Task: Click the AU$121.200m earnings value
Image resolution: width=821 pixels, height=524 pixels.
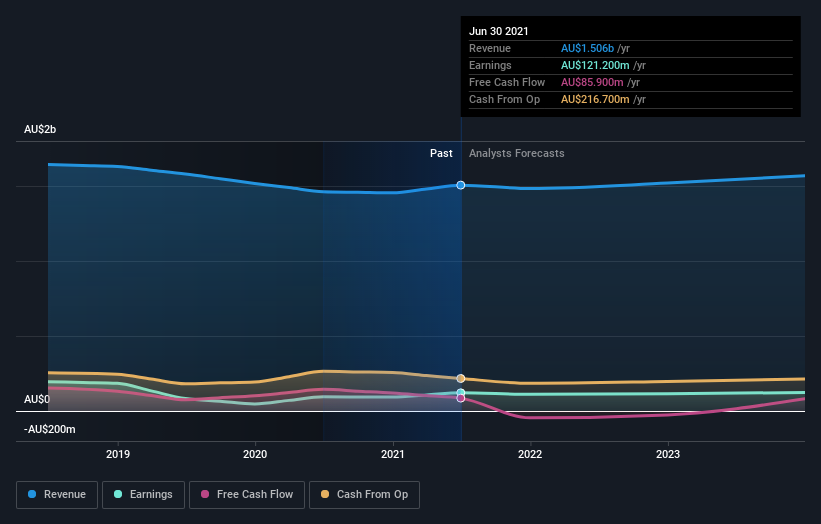Action: tap(595, 65)
